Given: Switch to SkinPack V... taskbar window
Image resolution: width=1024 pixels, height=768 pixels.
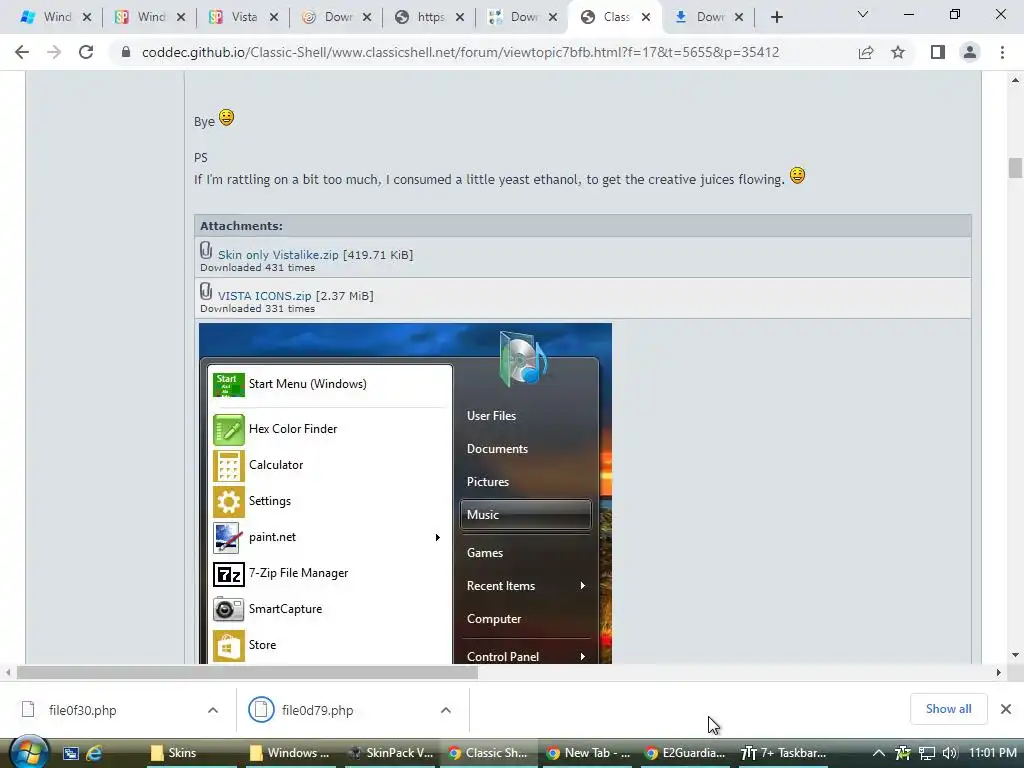Looking at the screenshot, I should pos(391,753).
